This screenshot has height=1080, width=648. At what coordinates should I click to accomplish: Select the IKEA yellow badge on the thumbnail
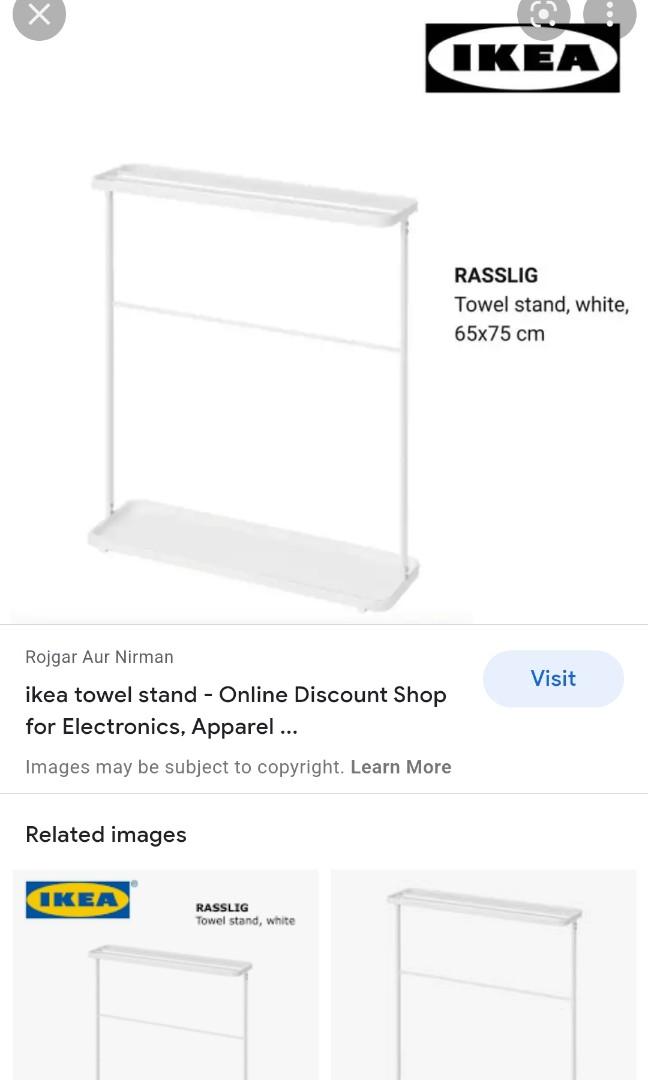pos(80,899)
